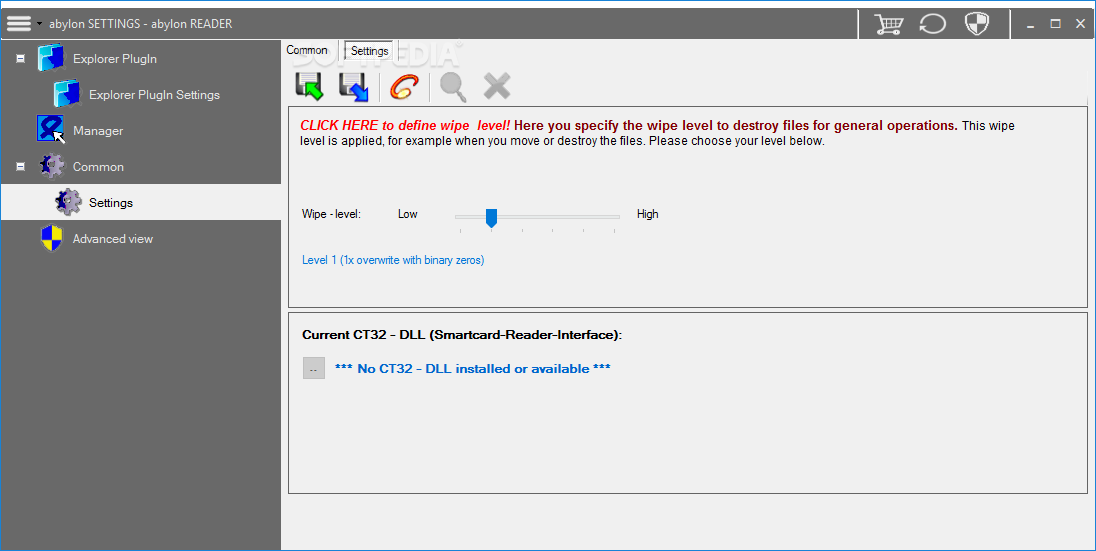Open Advanced view from the sidebar
The image size is (1096, 551).
click(x=113, y=238)
